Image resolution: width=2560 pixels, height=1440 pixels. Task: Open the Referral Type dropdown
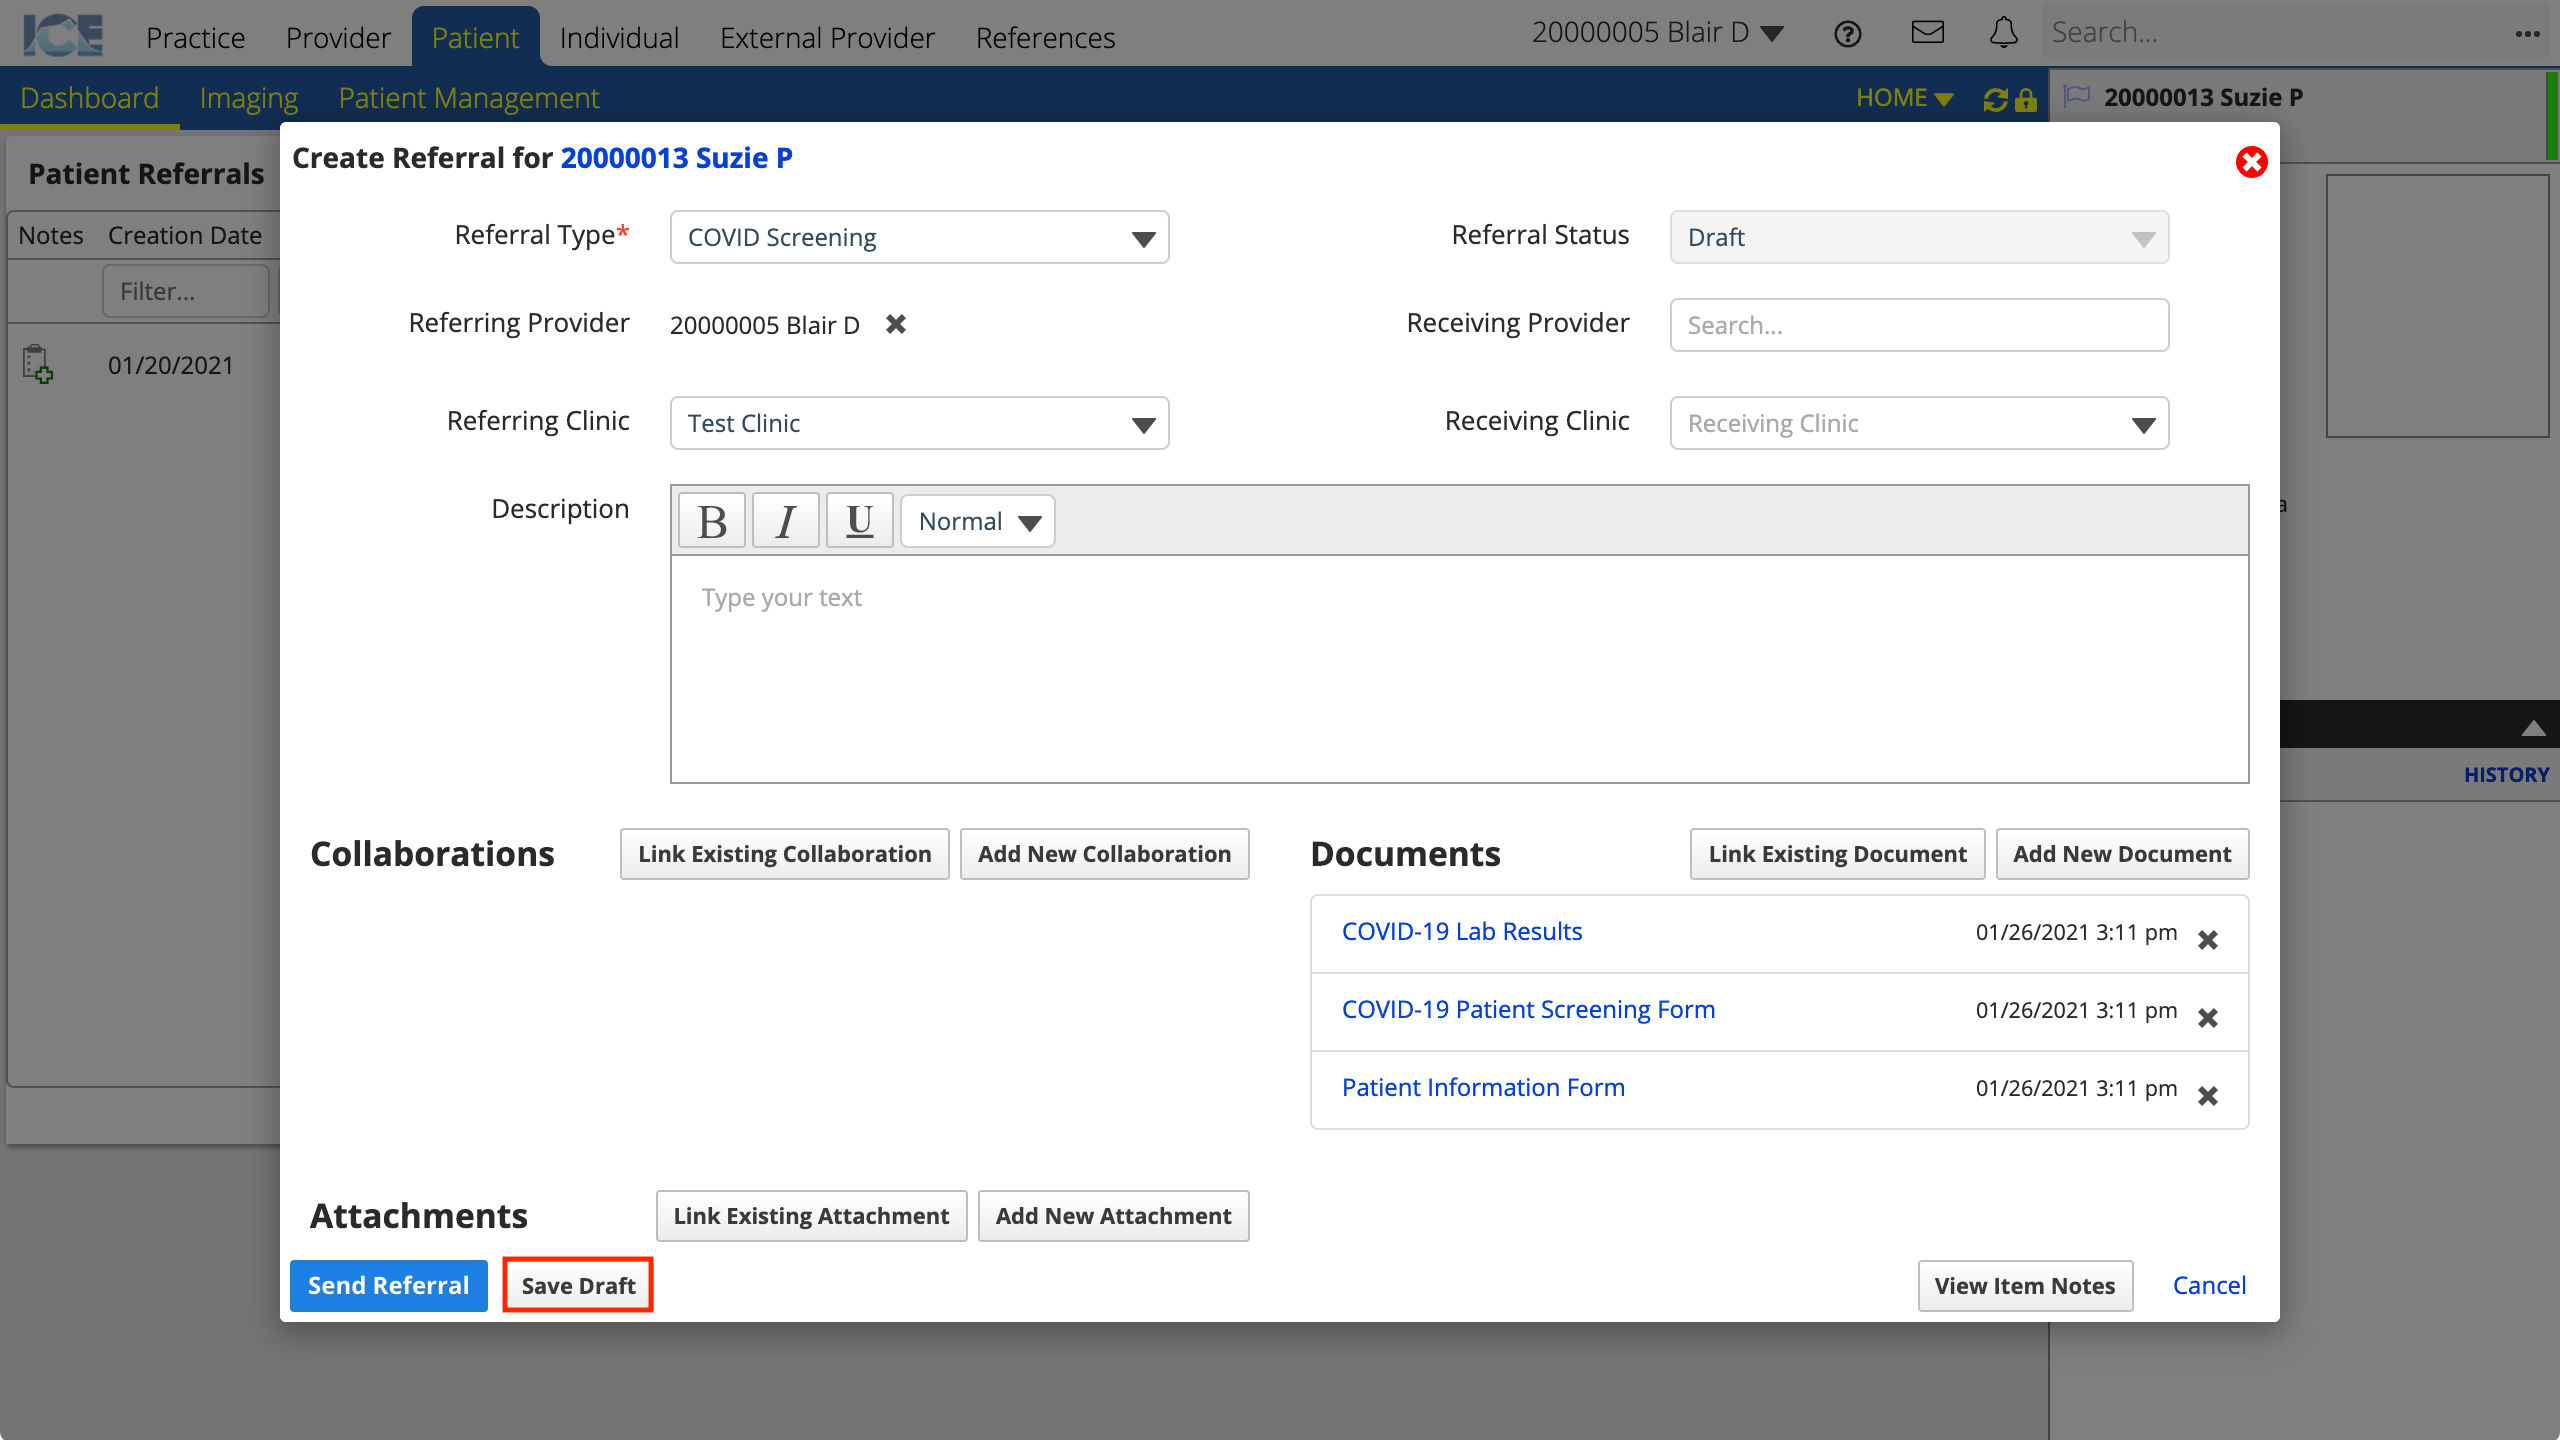tap(919, 237)
